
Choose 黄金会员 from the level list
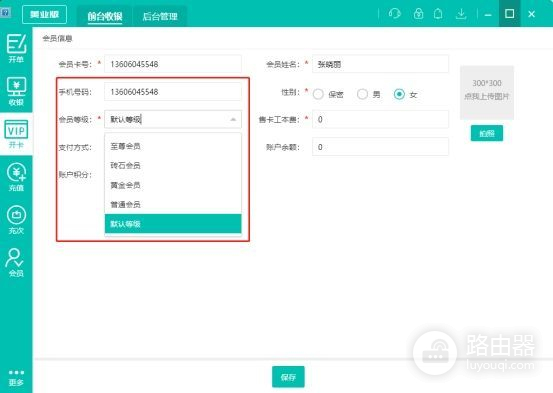(173, 185)
